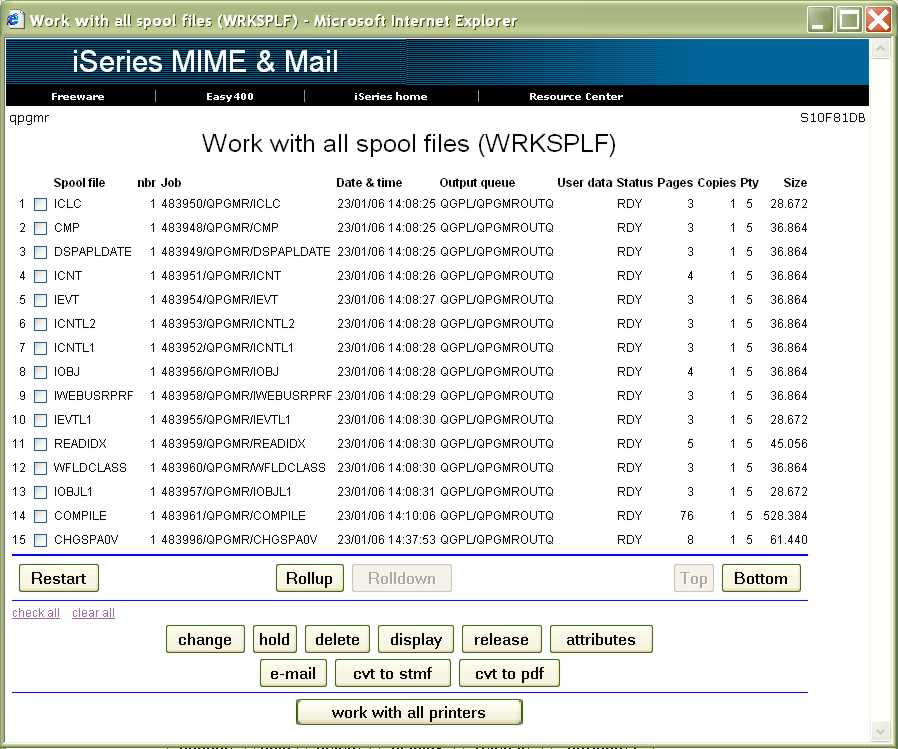Click the Internet Explorer icon in title bar
The height and width of the screenshot is (749, 898).
pyautogui.click(x=15, y=20)
